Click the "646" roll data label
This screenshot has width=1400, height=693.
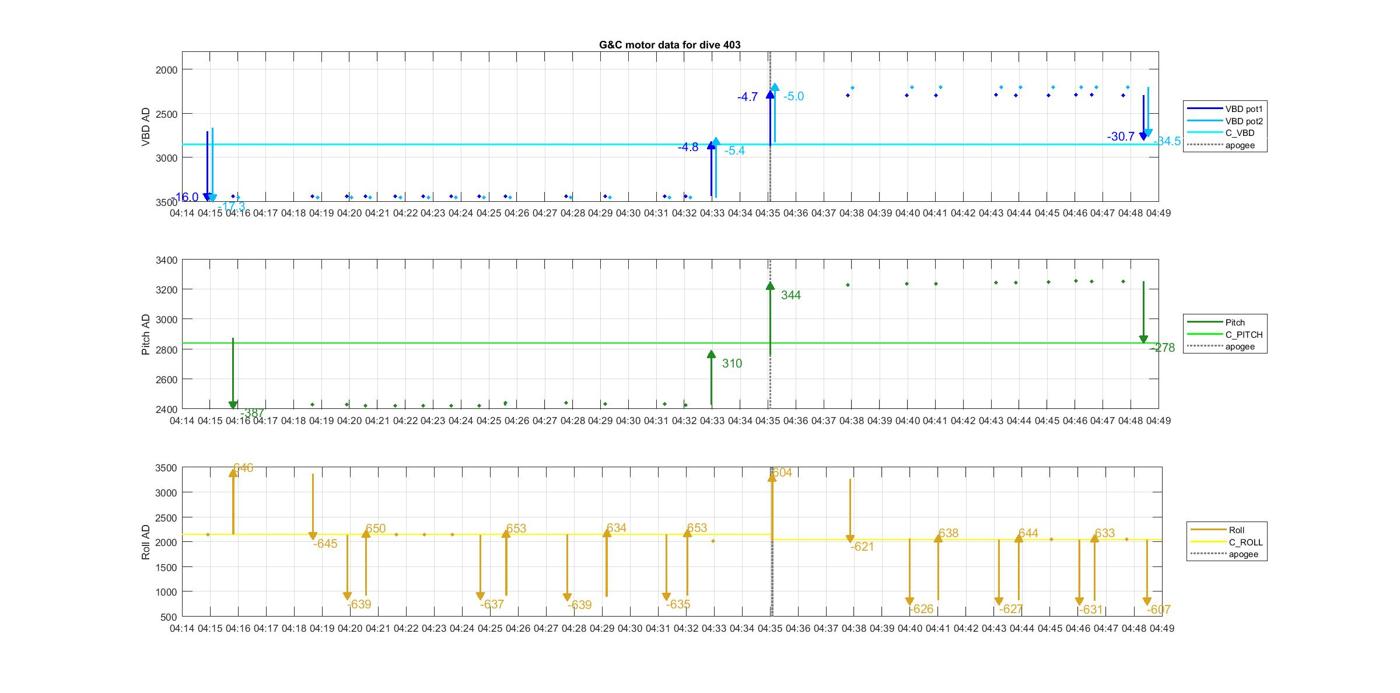[x=243, y=468]
